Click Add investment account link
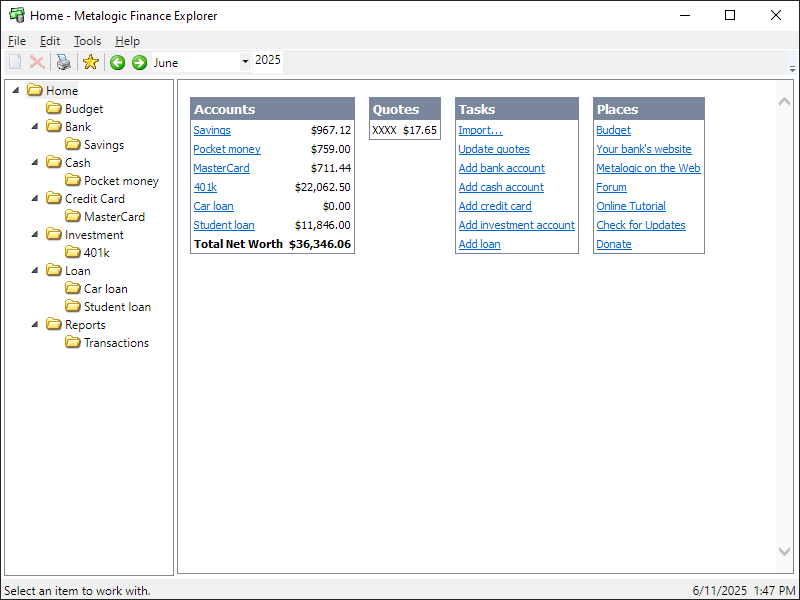The image size is (800, 600). point(516,225)
